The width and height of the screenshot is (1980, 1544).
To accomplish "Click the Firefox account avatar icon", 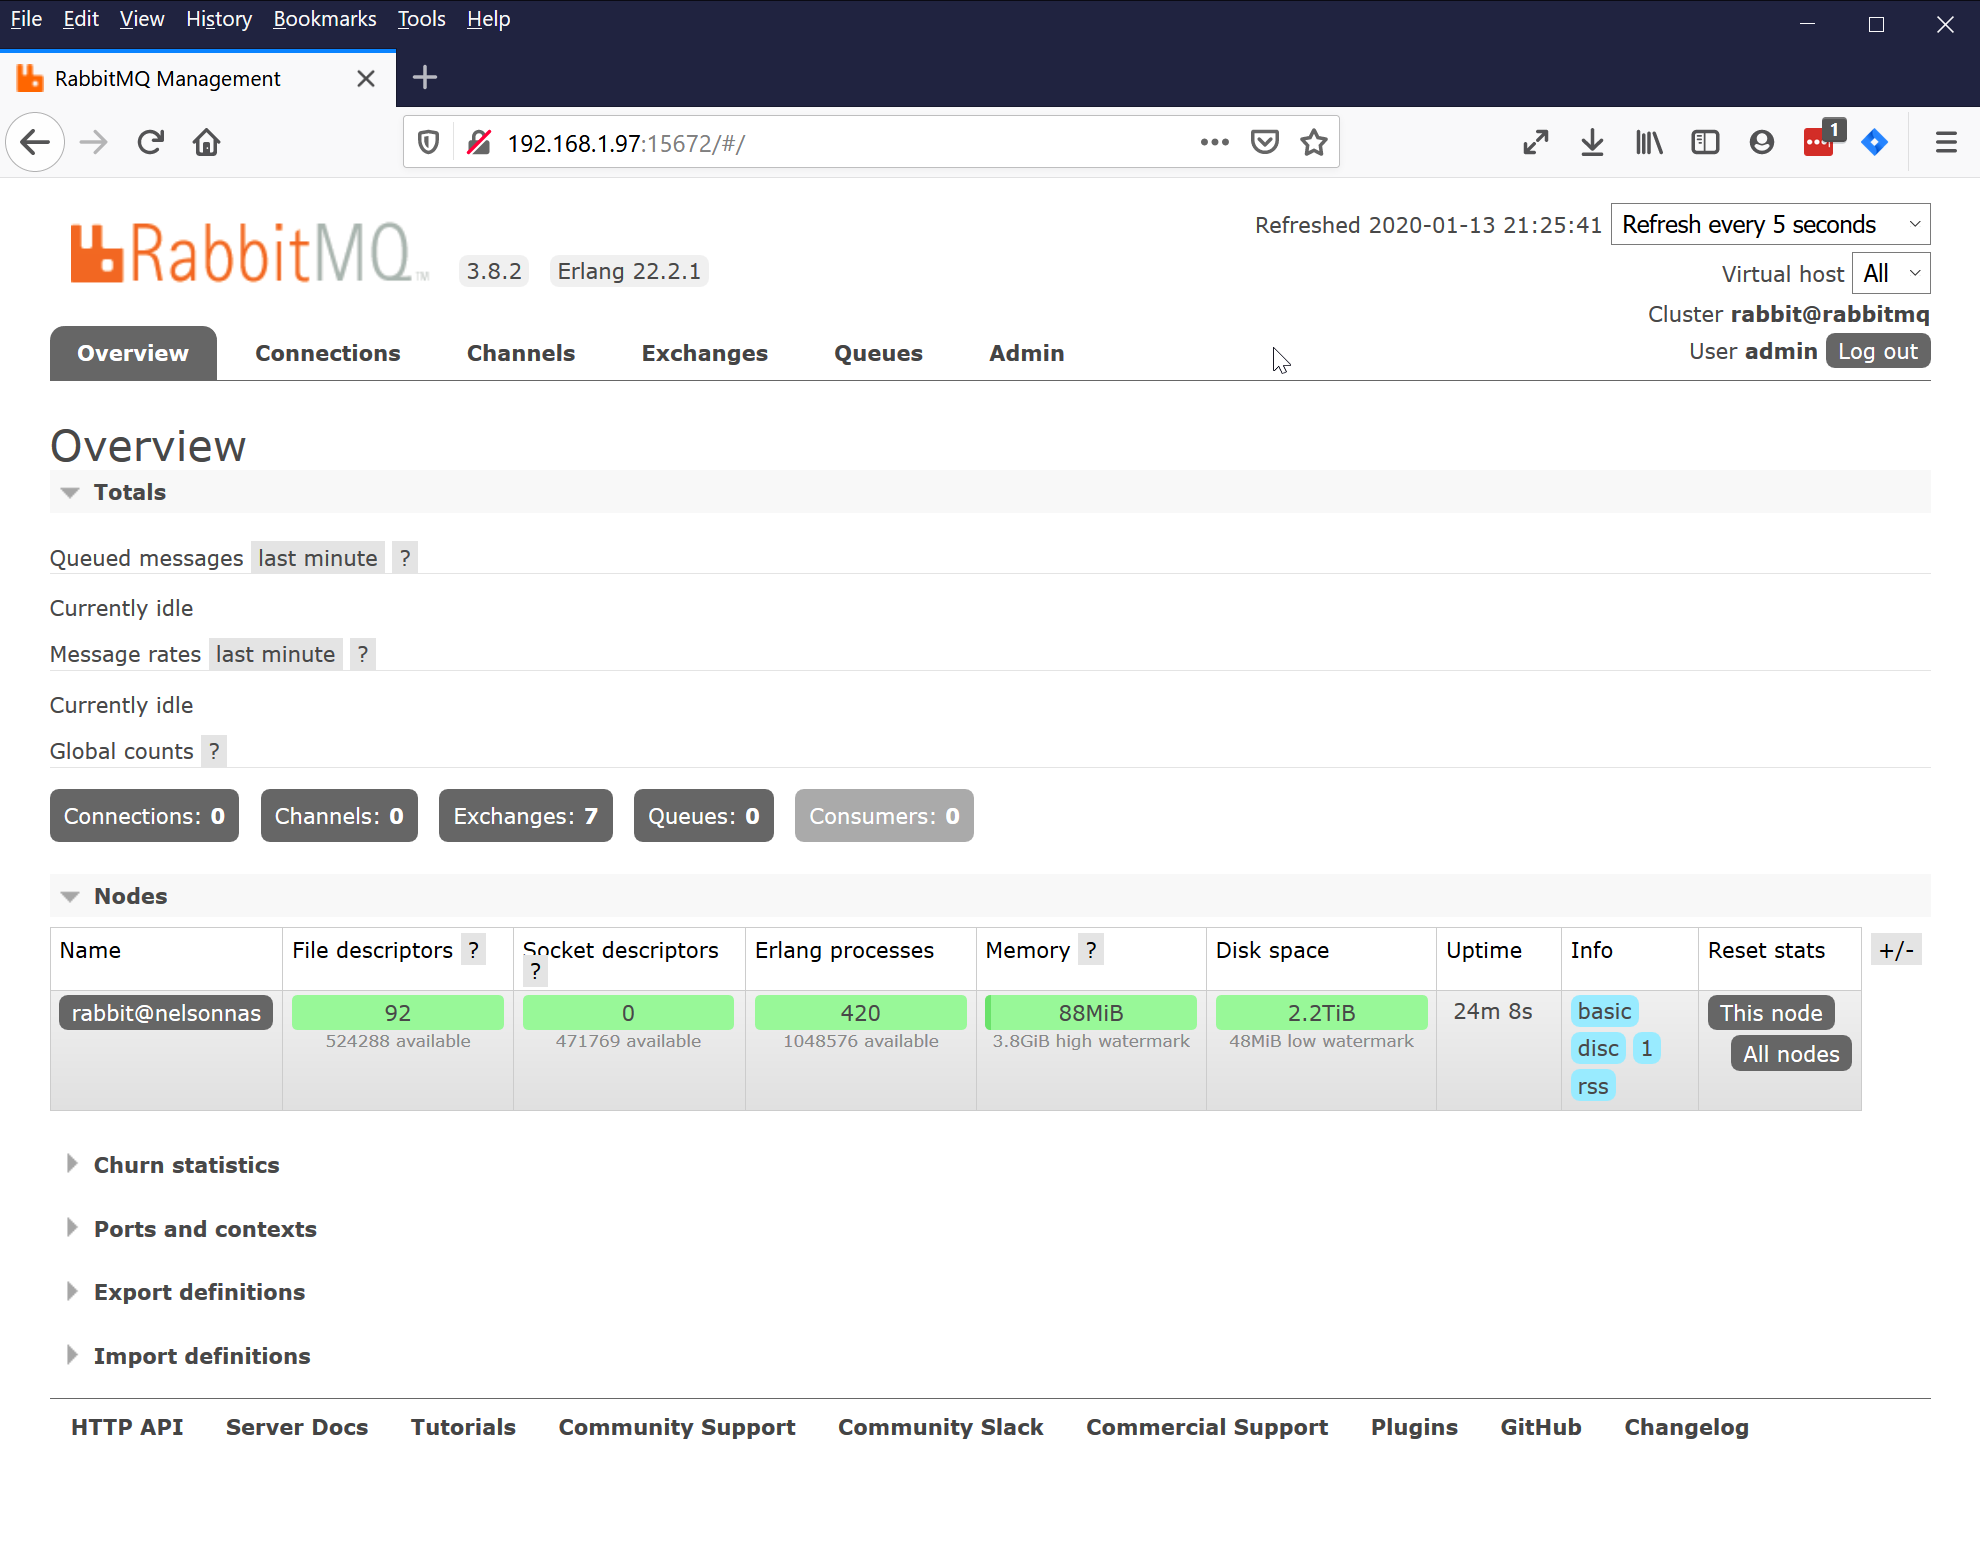I will point(1761,143).
